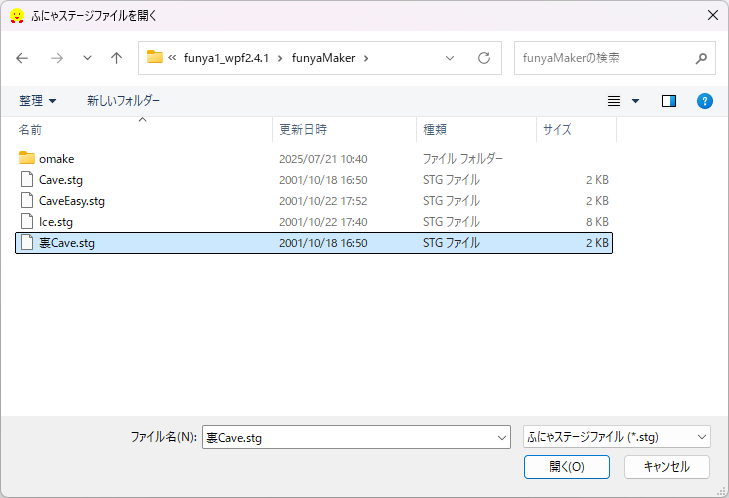Select funyaMaker breadcrumb segment
Viewport: 729px width, 498px height.
click(x=324, y=58)
